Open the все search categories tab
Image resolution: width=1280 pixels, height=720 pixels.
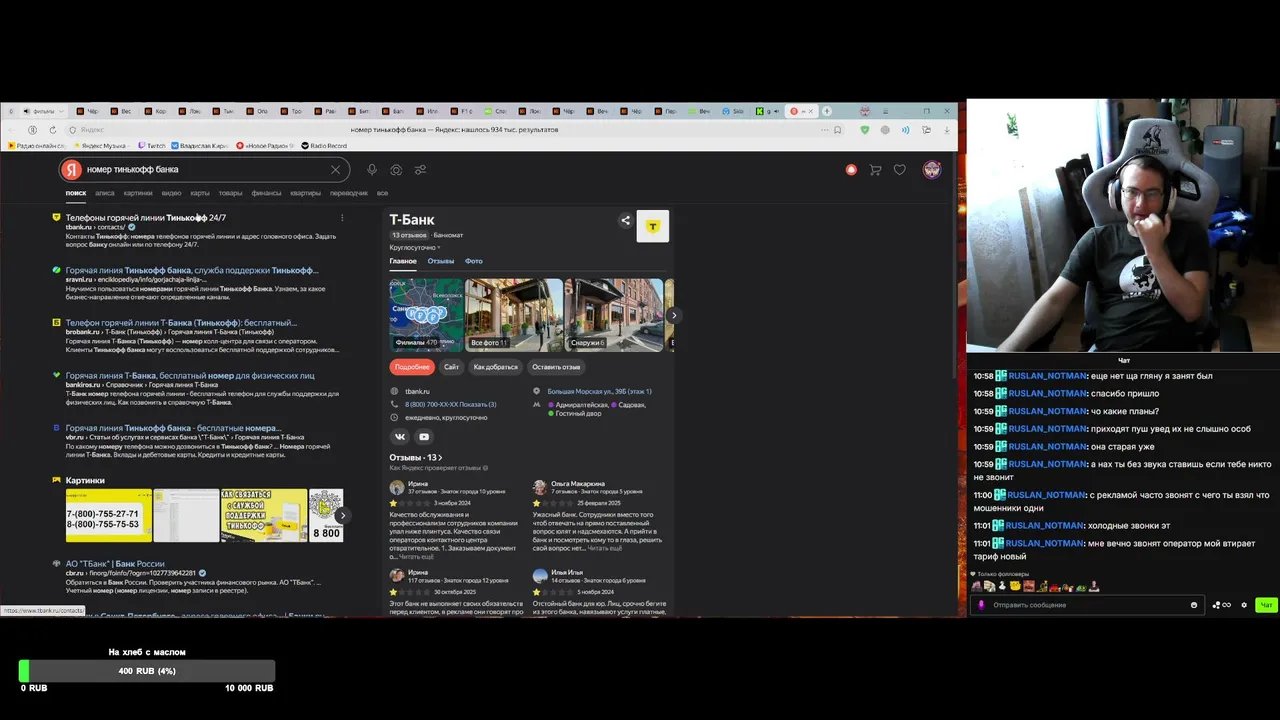(382, 193)
